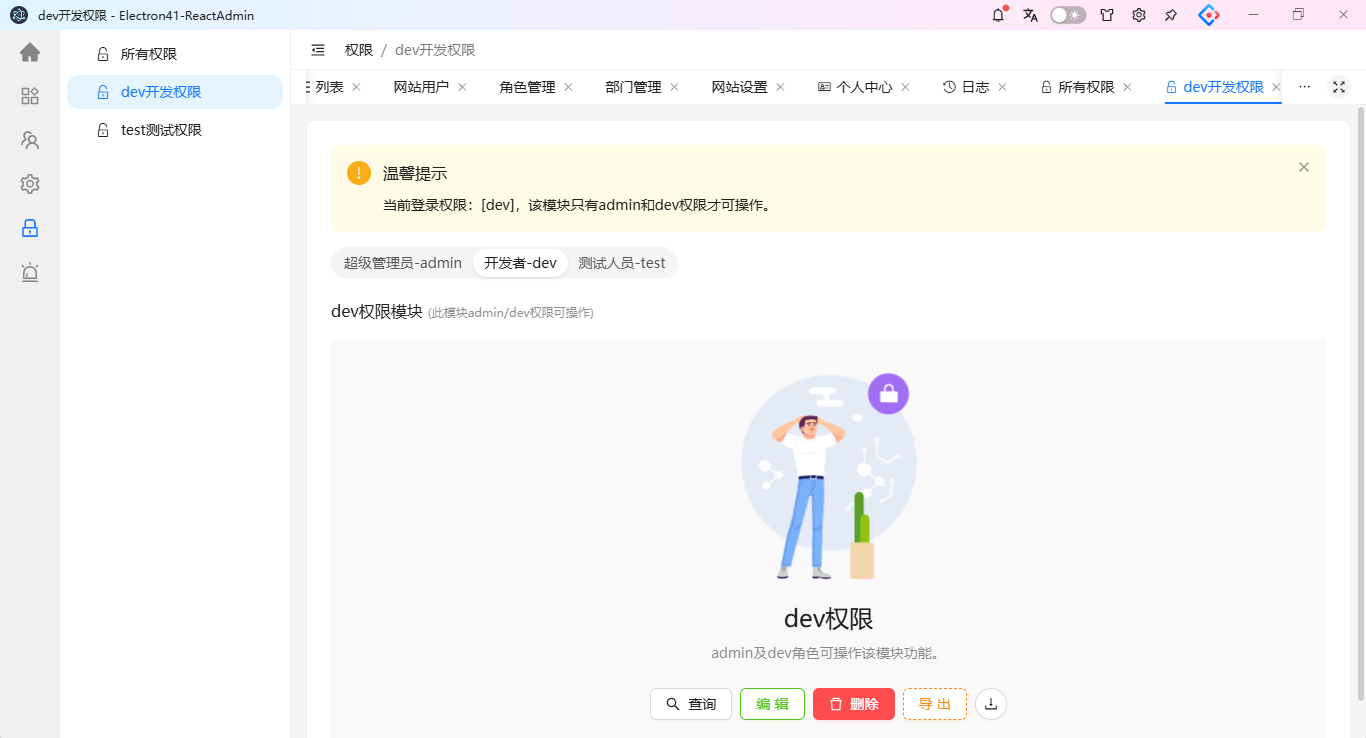Open 所有权限 in the side menu
This screenshot has height=738, width=1366.
pyautogui.click(x=175, y=54)
